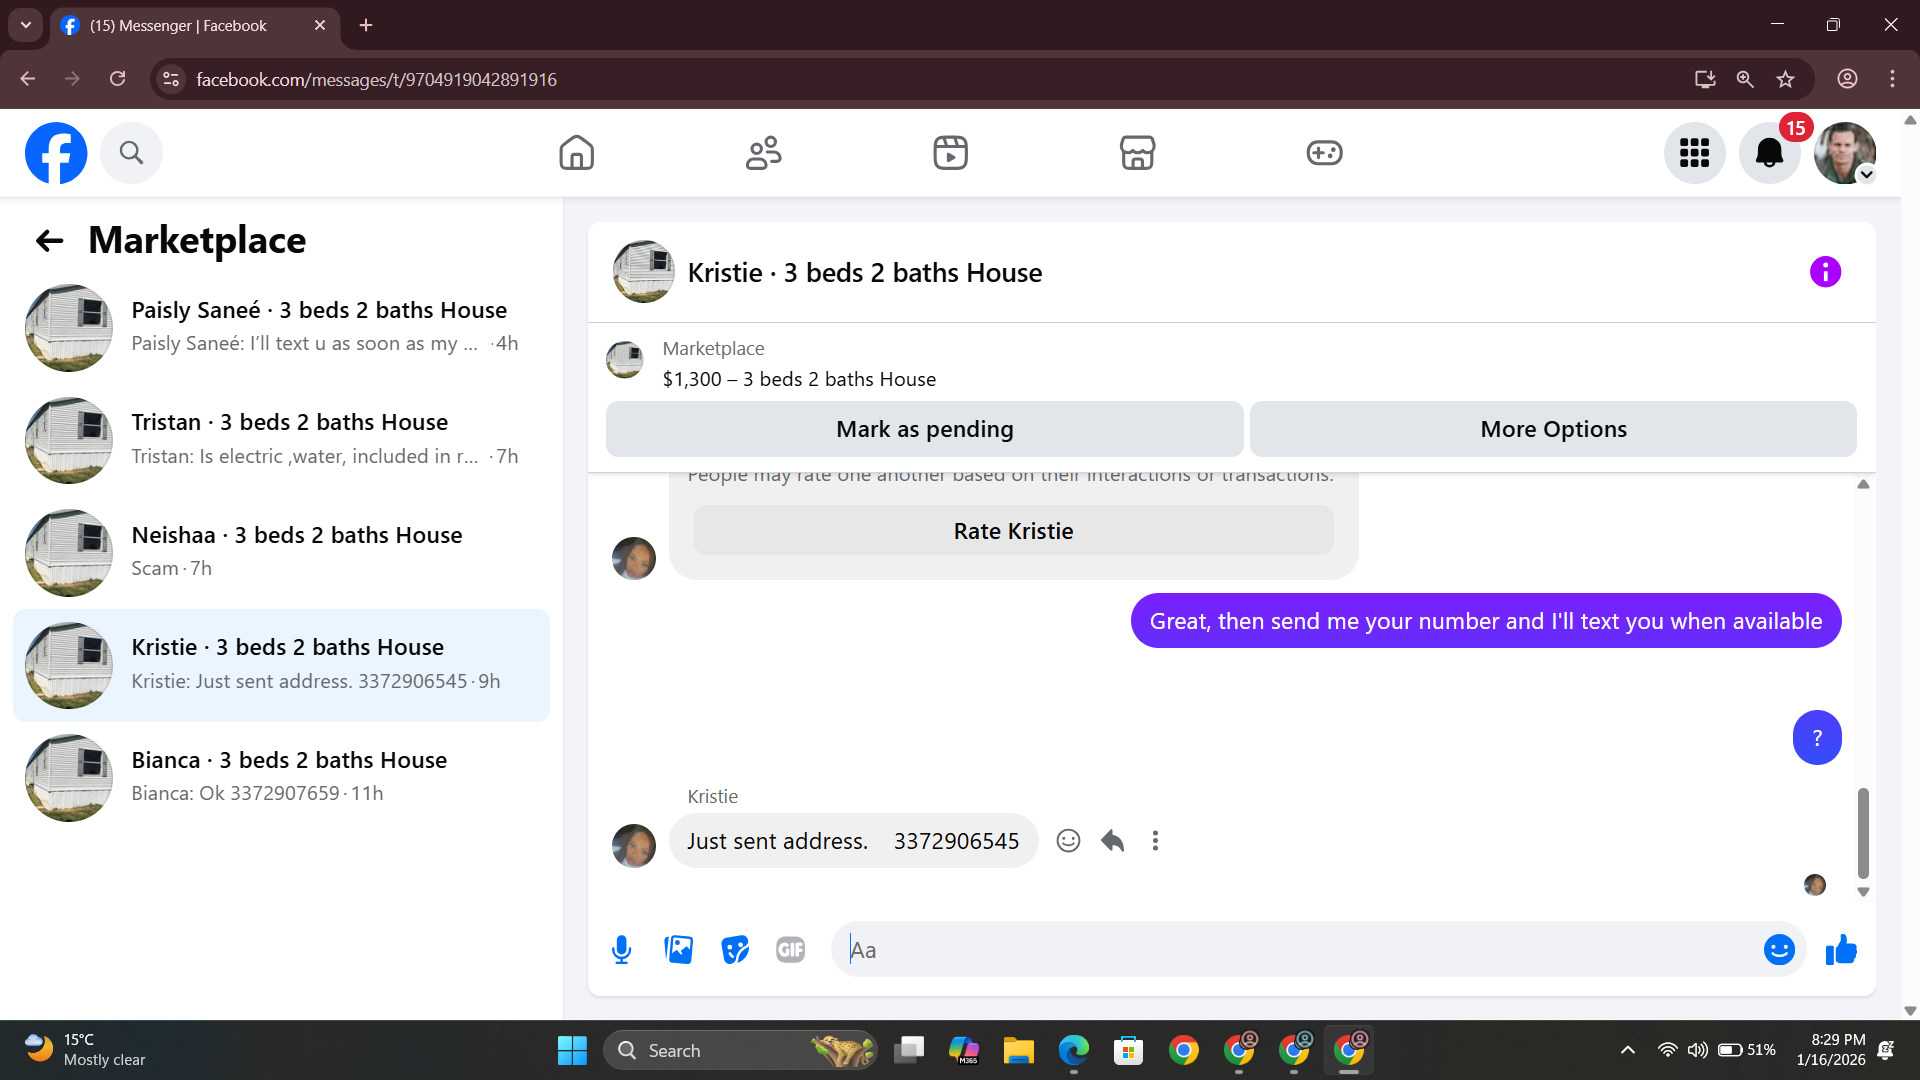The image size is (1920, 1080).
Task: Open the sticker picker icon
Action: pos(735,949)
